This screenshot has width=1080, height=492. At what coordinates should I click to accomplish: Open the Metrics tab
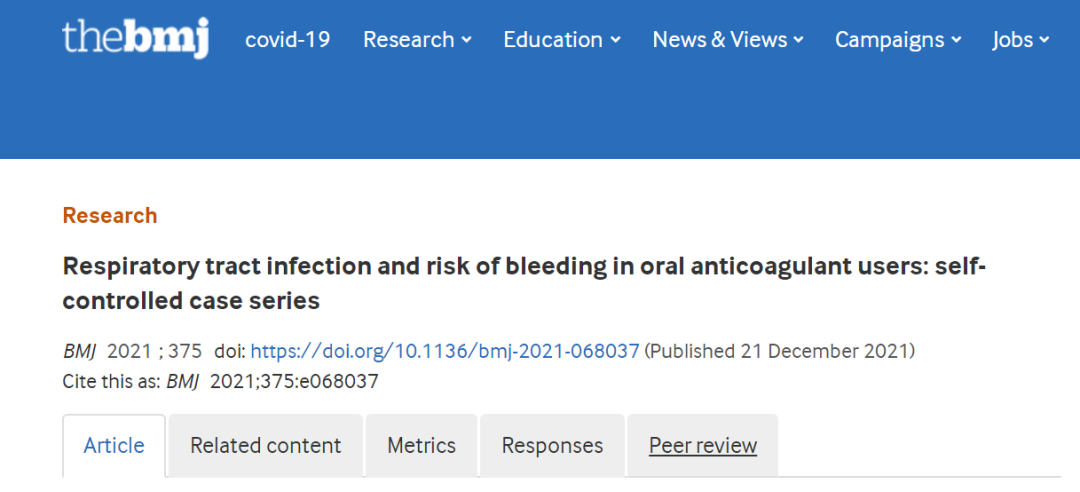(x=422, y=446)
